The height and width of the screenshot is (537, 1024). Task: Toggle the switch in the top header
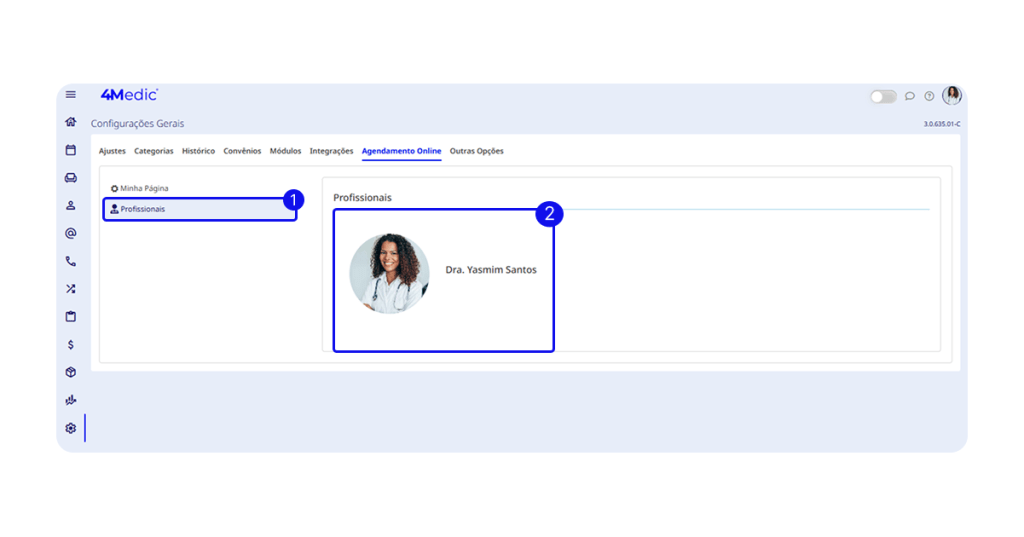click(883, 96)
